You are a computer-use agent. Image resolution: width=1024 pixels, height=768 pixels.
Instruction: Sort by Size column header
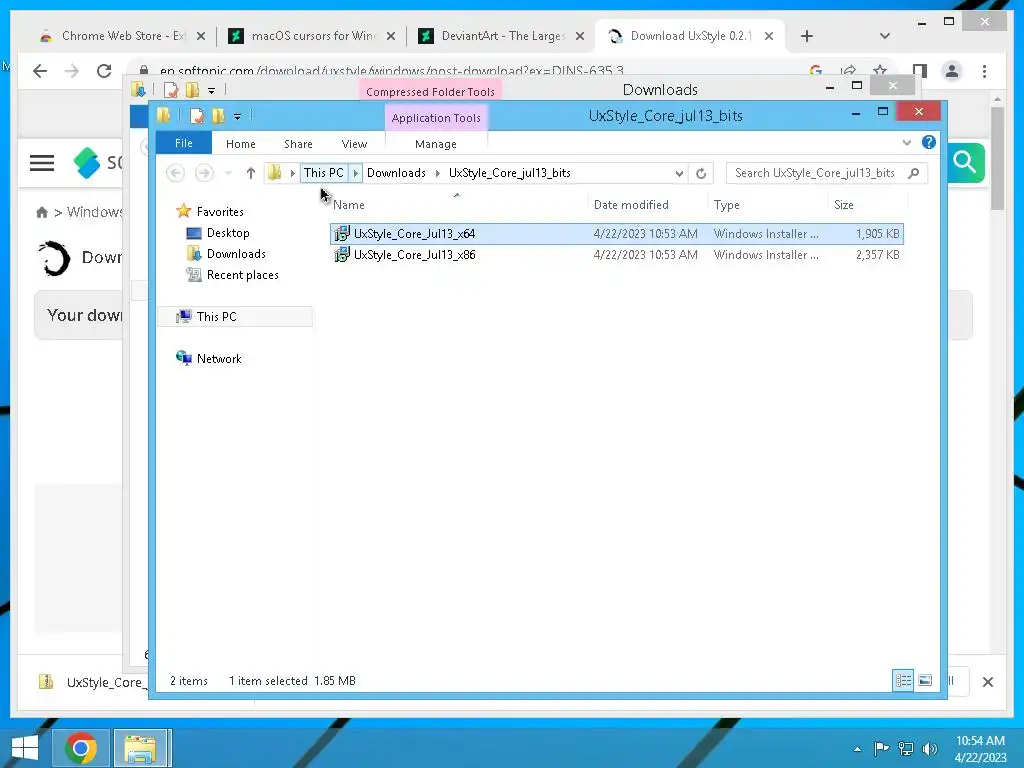[844, 204]
